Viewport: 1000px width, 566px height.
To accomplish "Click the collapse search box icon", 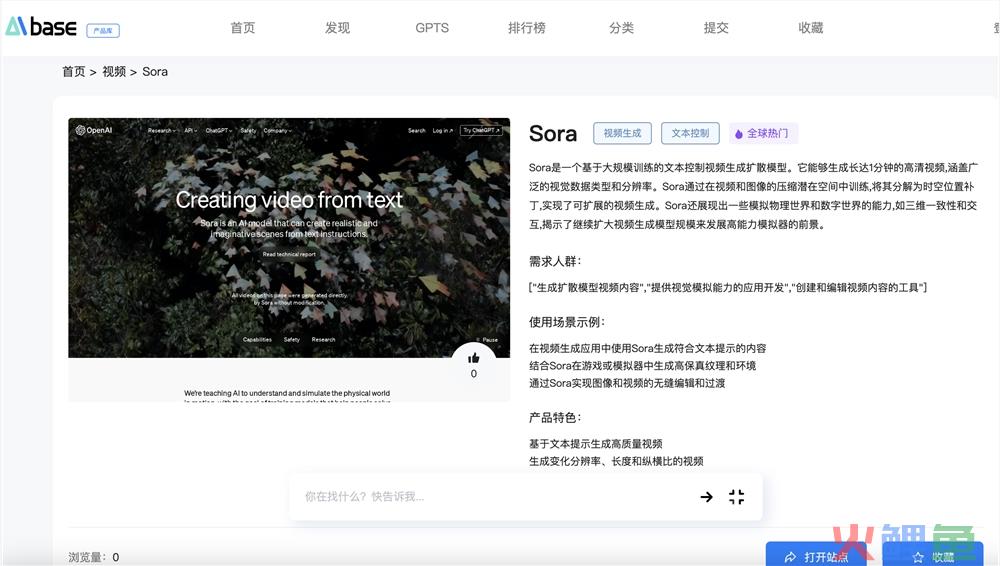I will [x=737, y=496].
